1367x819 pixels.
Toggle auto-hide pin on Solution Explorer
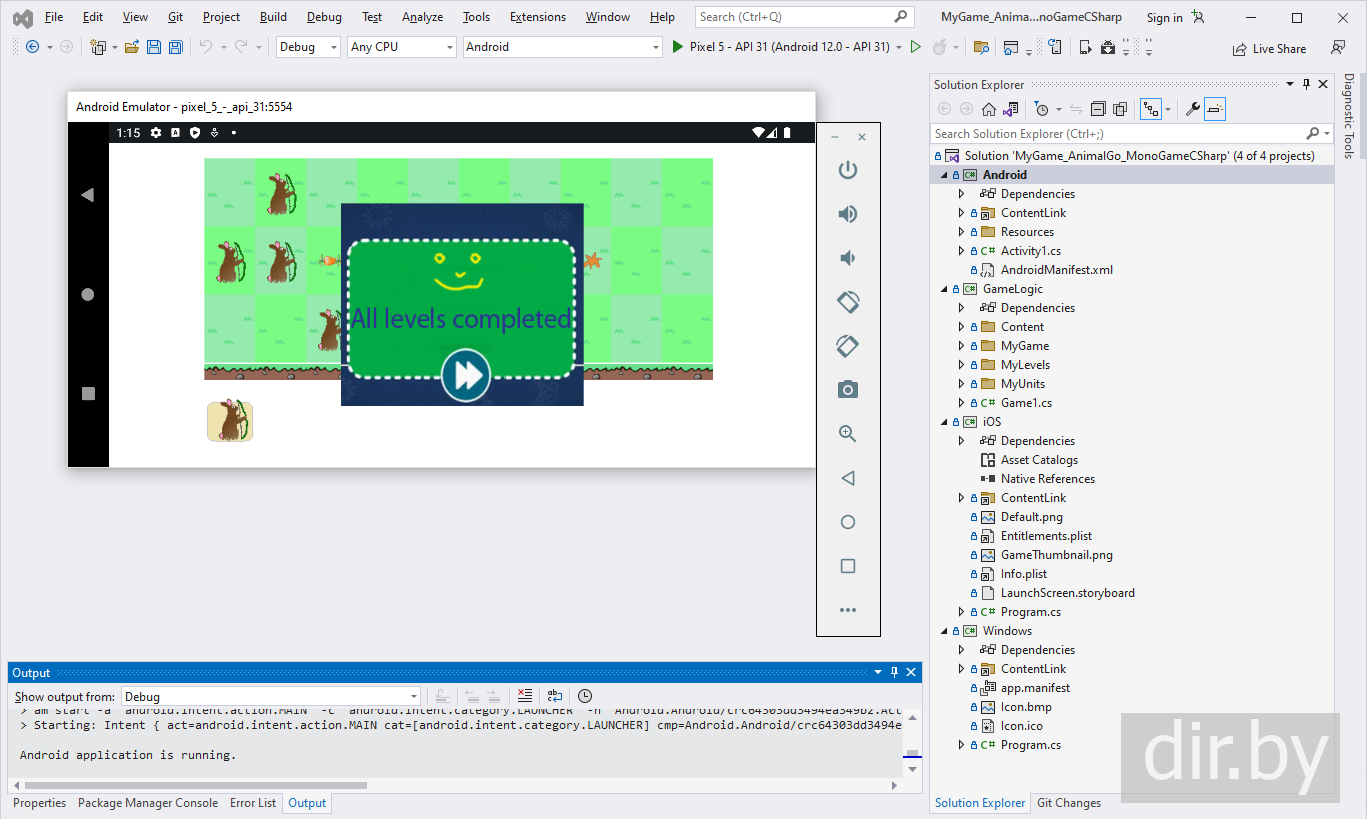[1305, 85]
